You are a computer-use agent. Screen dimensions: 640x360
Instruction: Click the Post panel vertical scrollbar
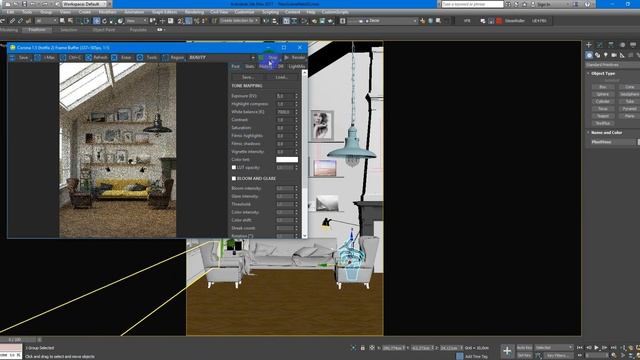click(304, 153)
